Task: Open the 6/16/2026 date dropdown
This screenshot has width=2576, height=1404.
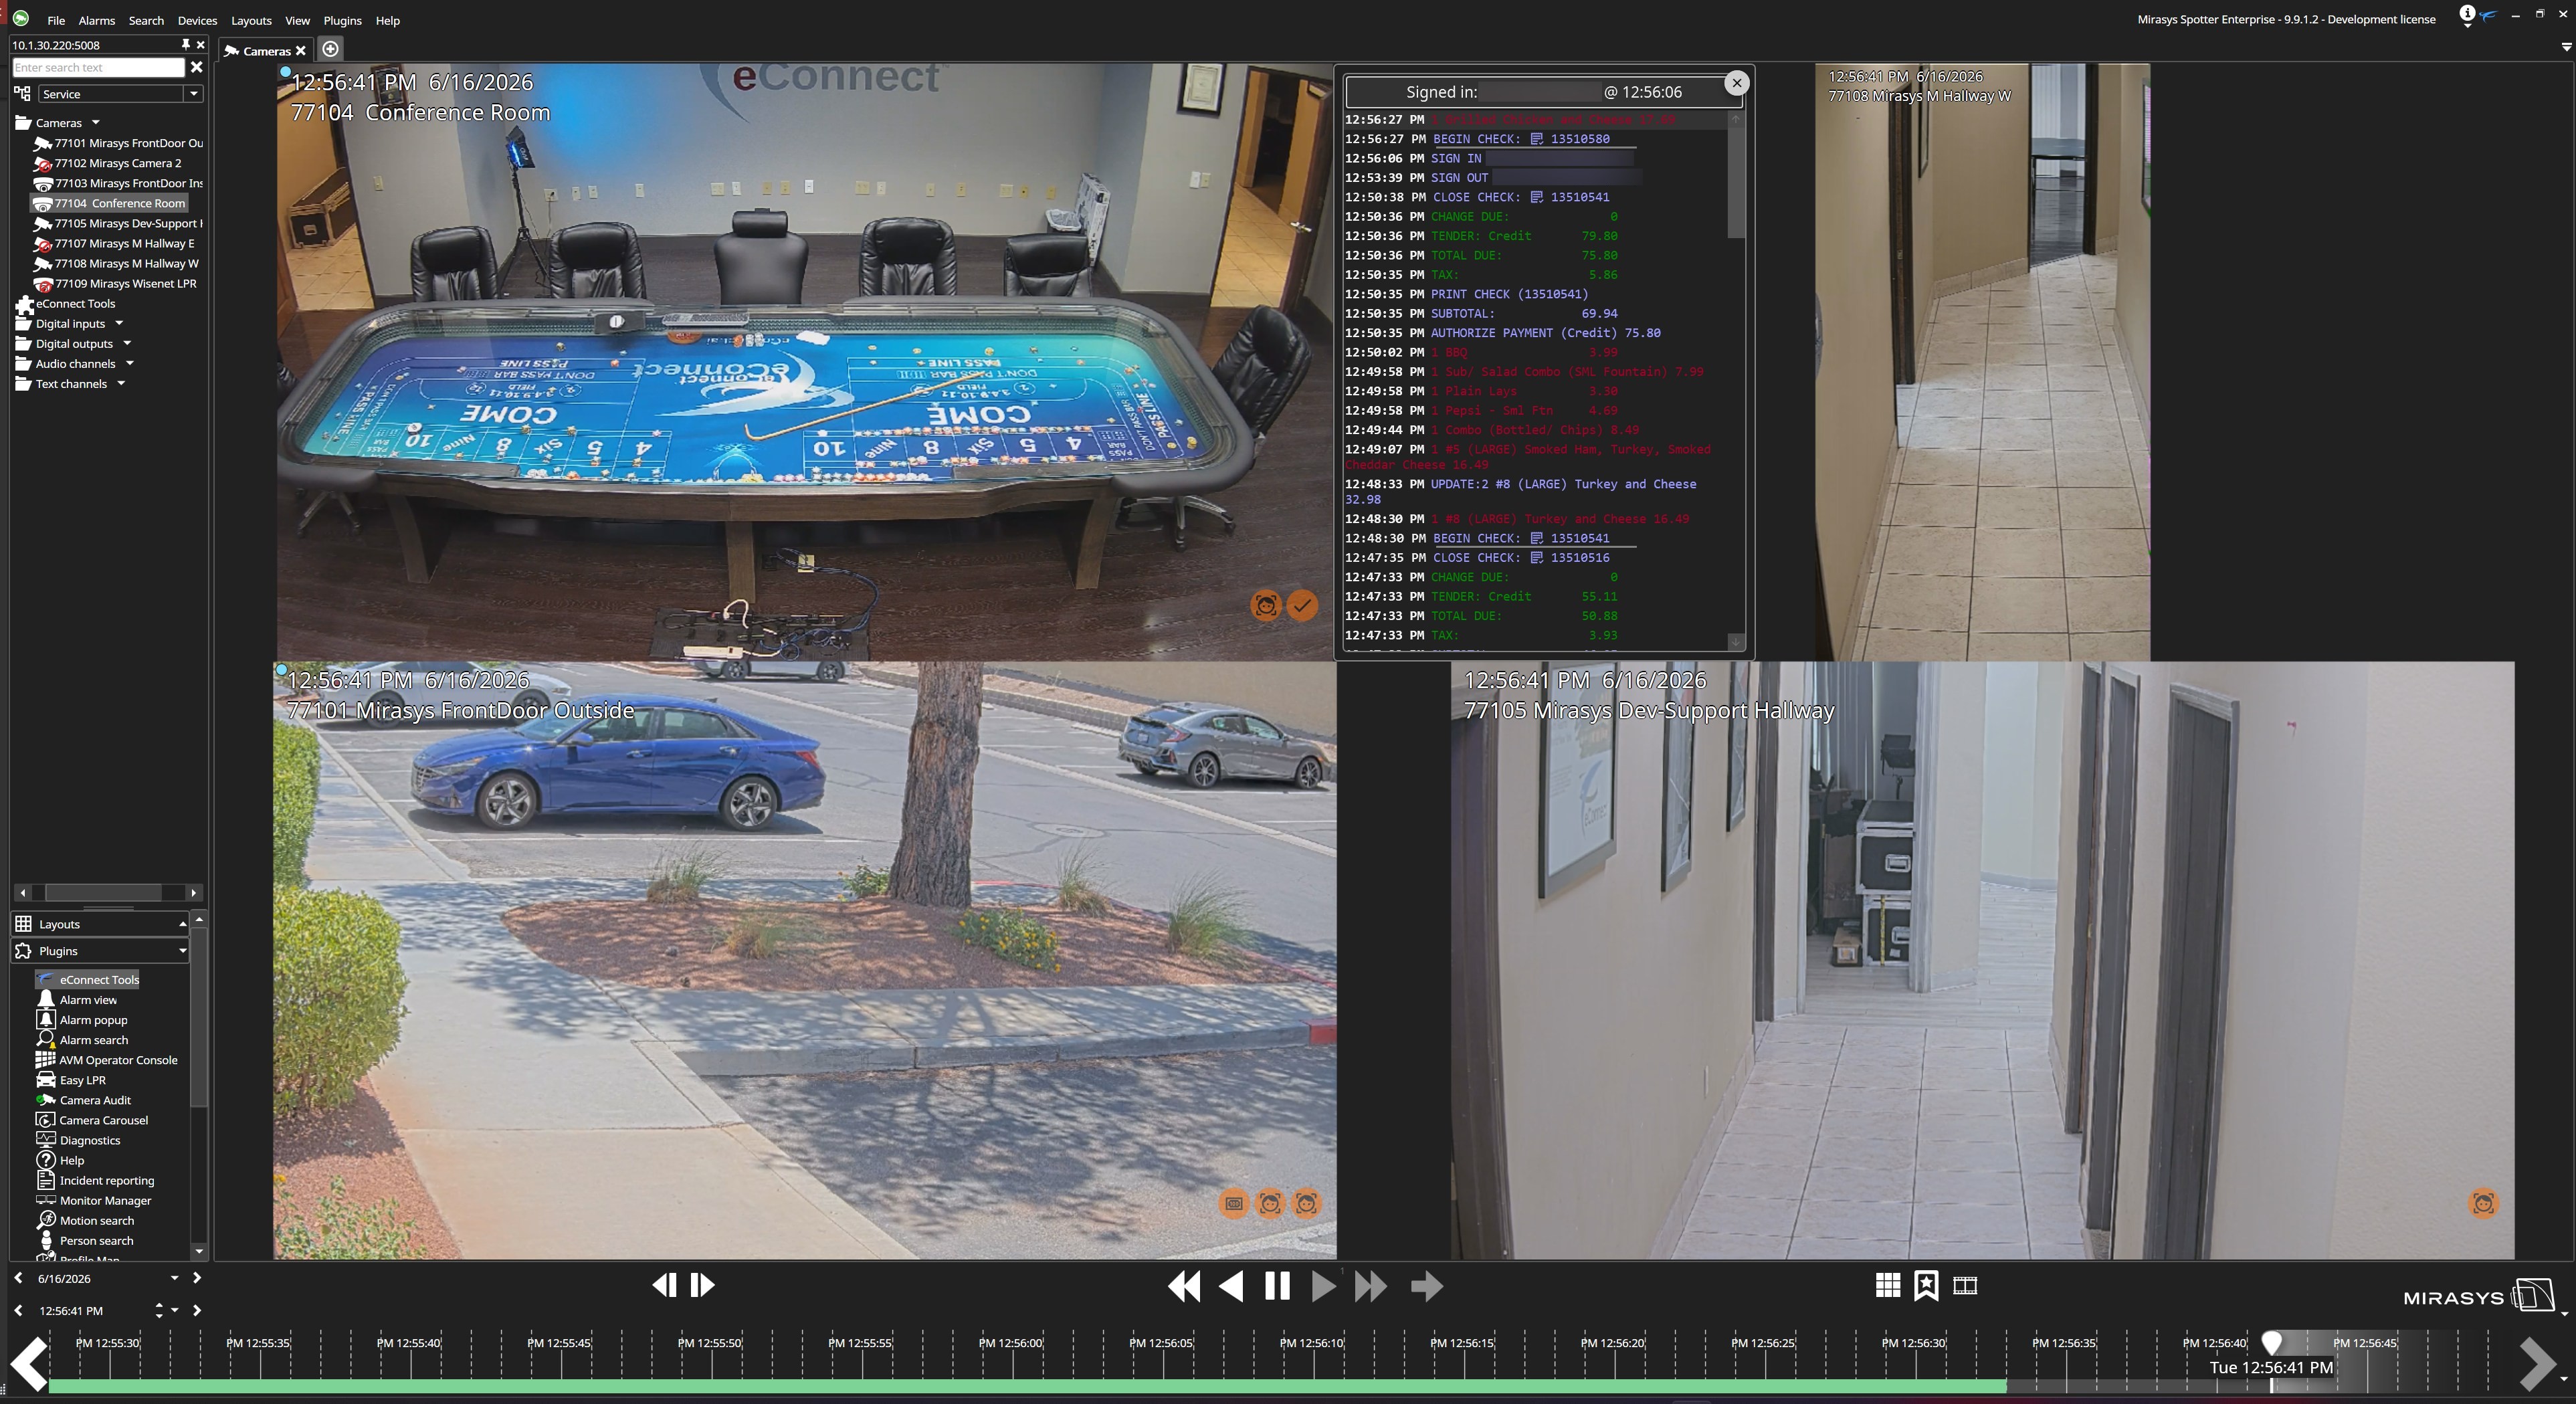Action: coord(174,1278)
